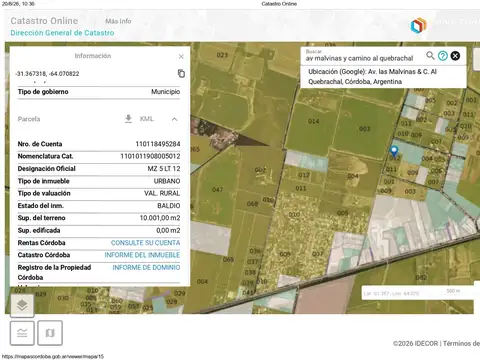Collapse the Parcela section
This screenshot has width=480, height=360.
pos(174,119)
